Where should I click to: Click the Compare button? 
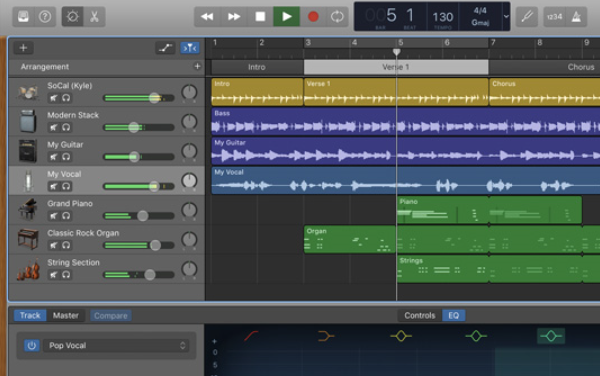click(111, 316)
